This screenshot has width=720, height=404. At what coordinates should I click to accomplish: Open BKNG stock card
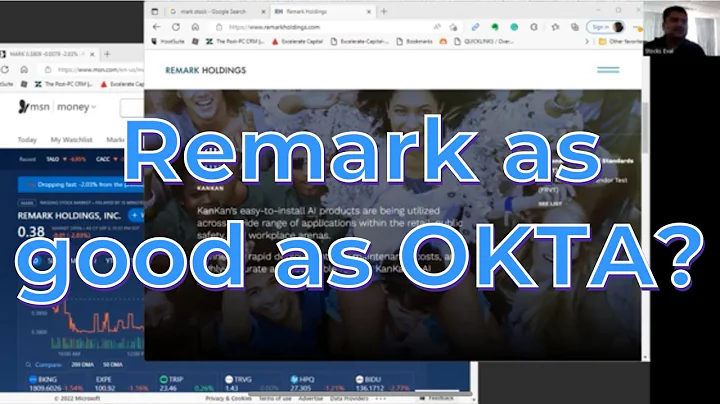coord(56,384)
